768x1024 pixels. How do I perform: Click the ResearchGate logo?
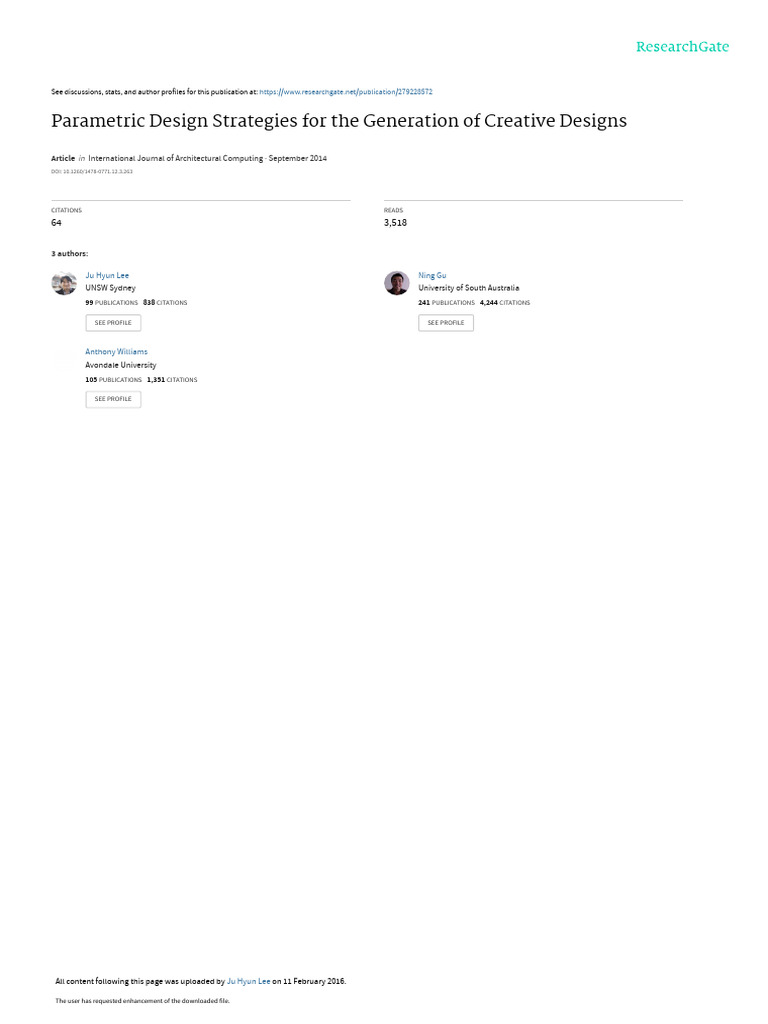[x=682, y=47]
